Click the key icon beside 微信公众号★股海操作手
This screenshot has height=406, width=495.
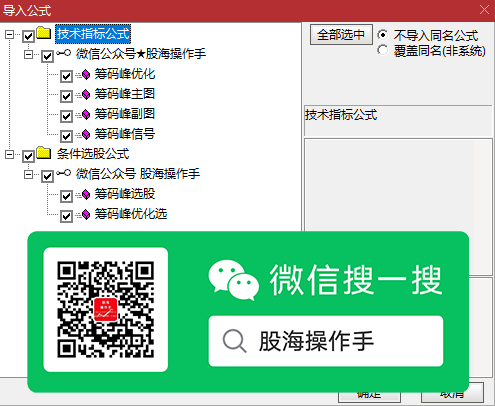point(64,53)
